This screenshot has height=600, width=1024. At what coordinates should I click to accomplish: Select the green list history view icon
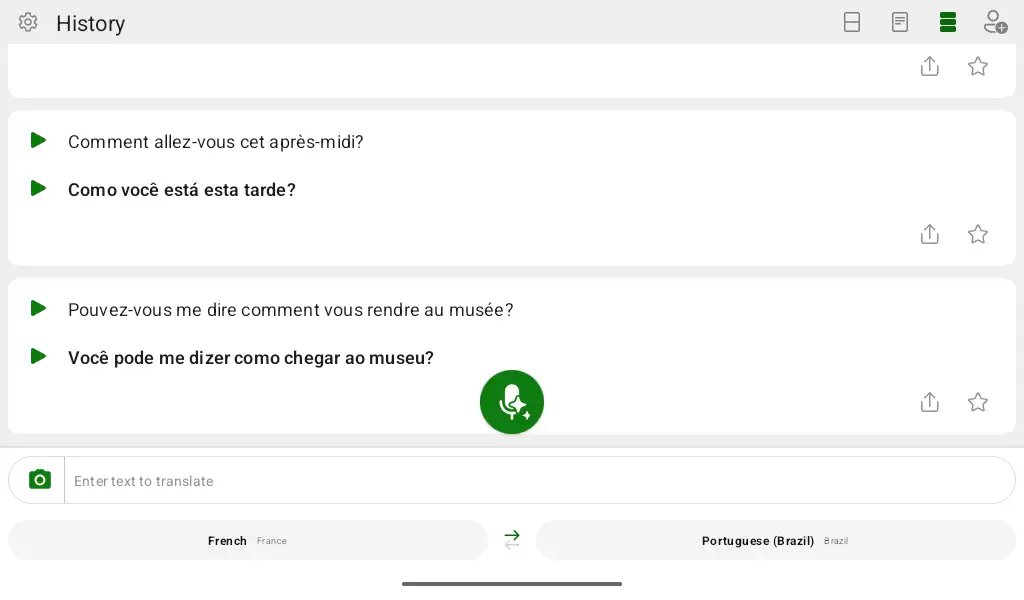click(x=948, y=23)
